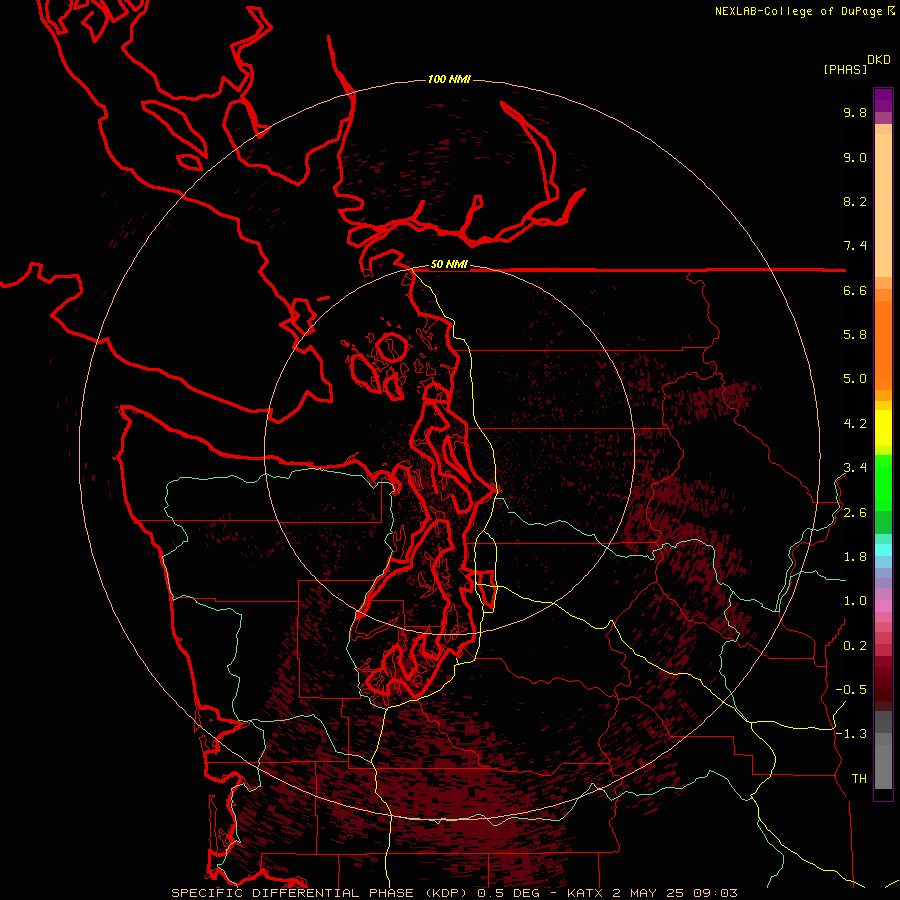Select the 6.6 legend value
The height and width of the screenshot is (900, 900).
click(855, 290)
